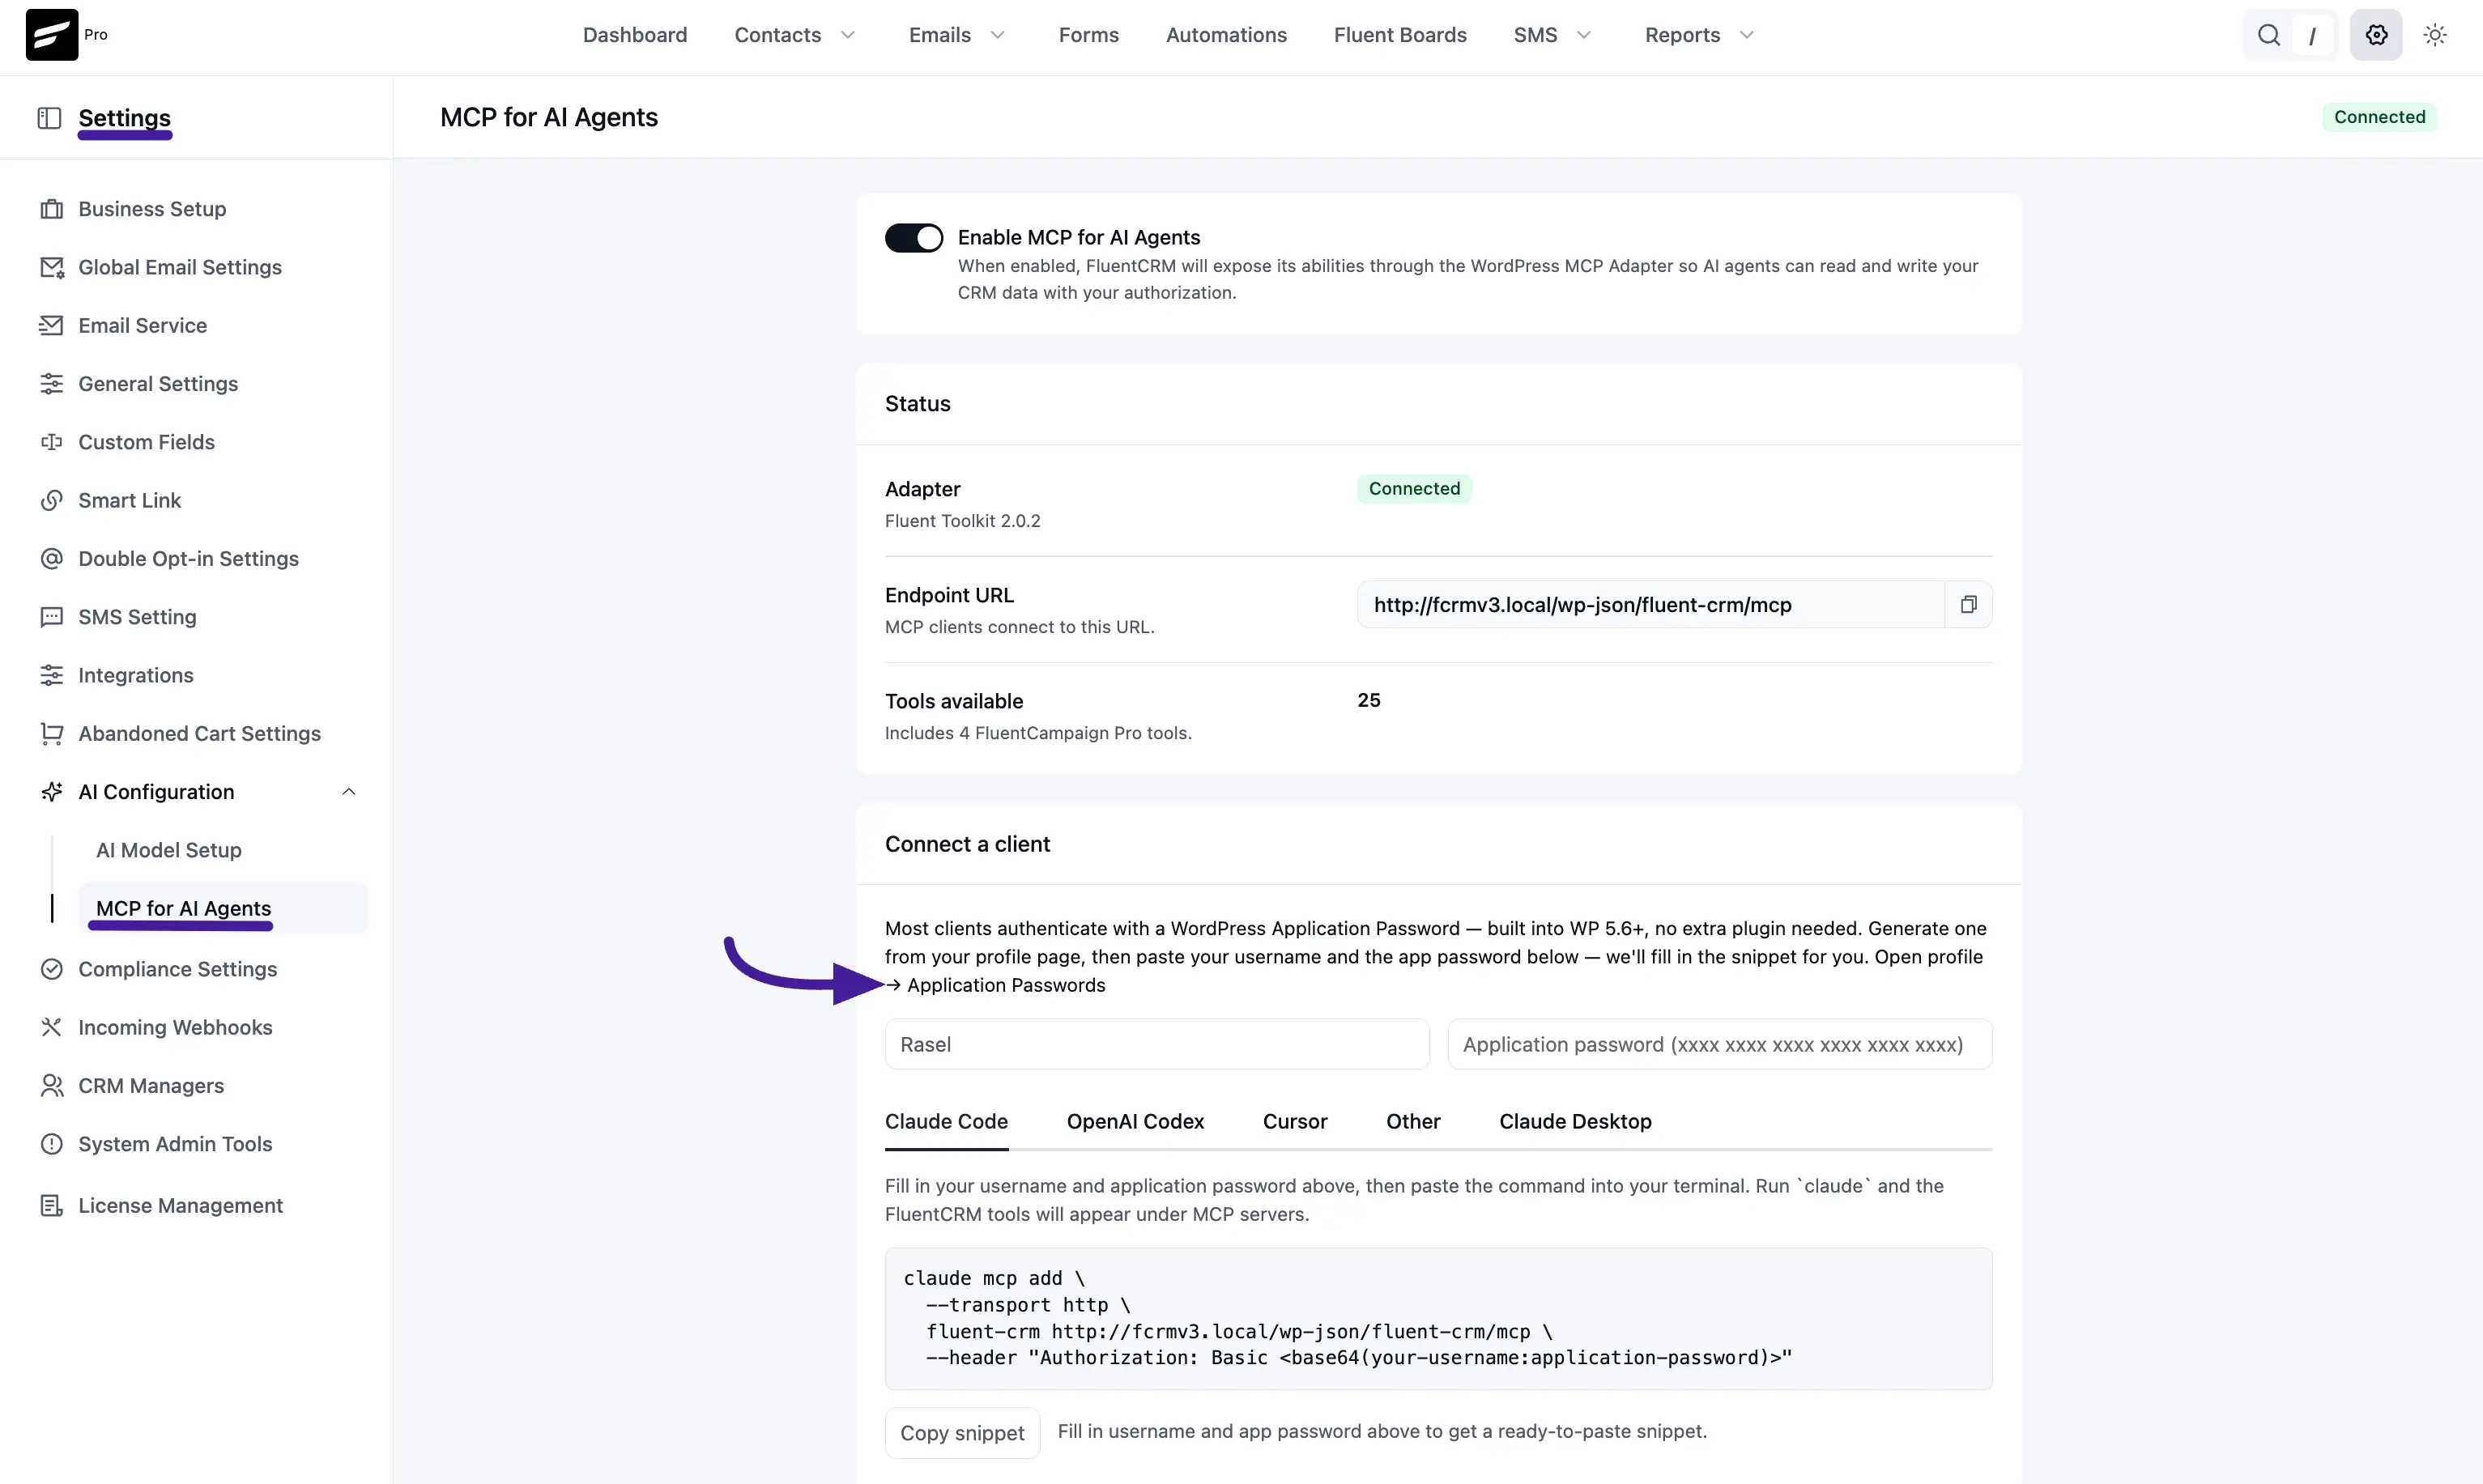Click the FluentCRM logo icon
Image resolution: width=2483 pixels, height=1484 pixels.
(x=52, y=35)
